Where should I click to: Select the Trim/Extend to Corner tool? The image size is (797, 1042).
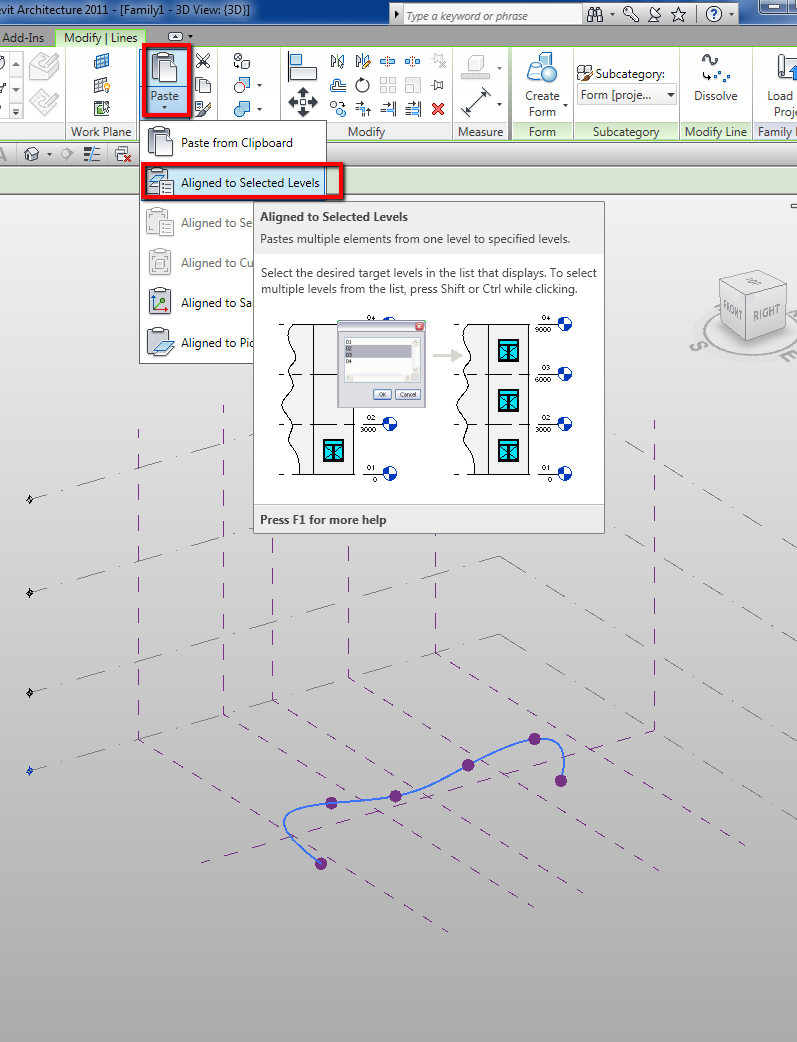pos(363,108)
